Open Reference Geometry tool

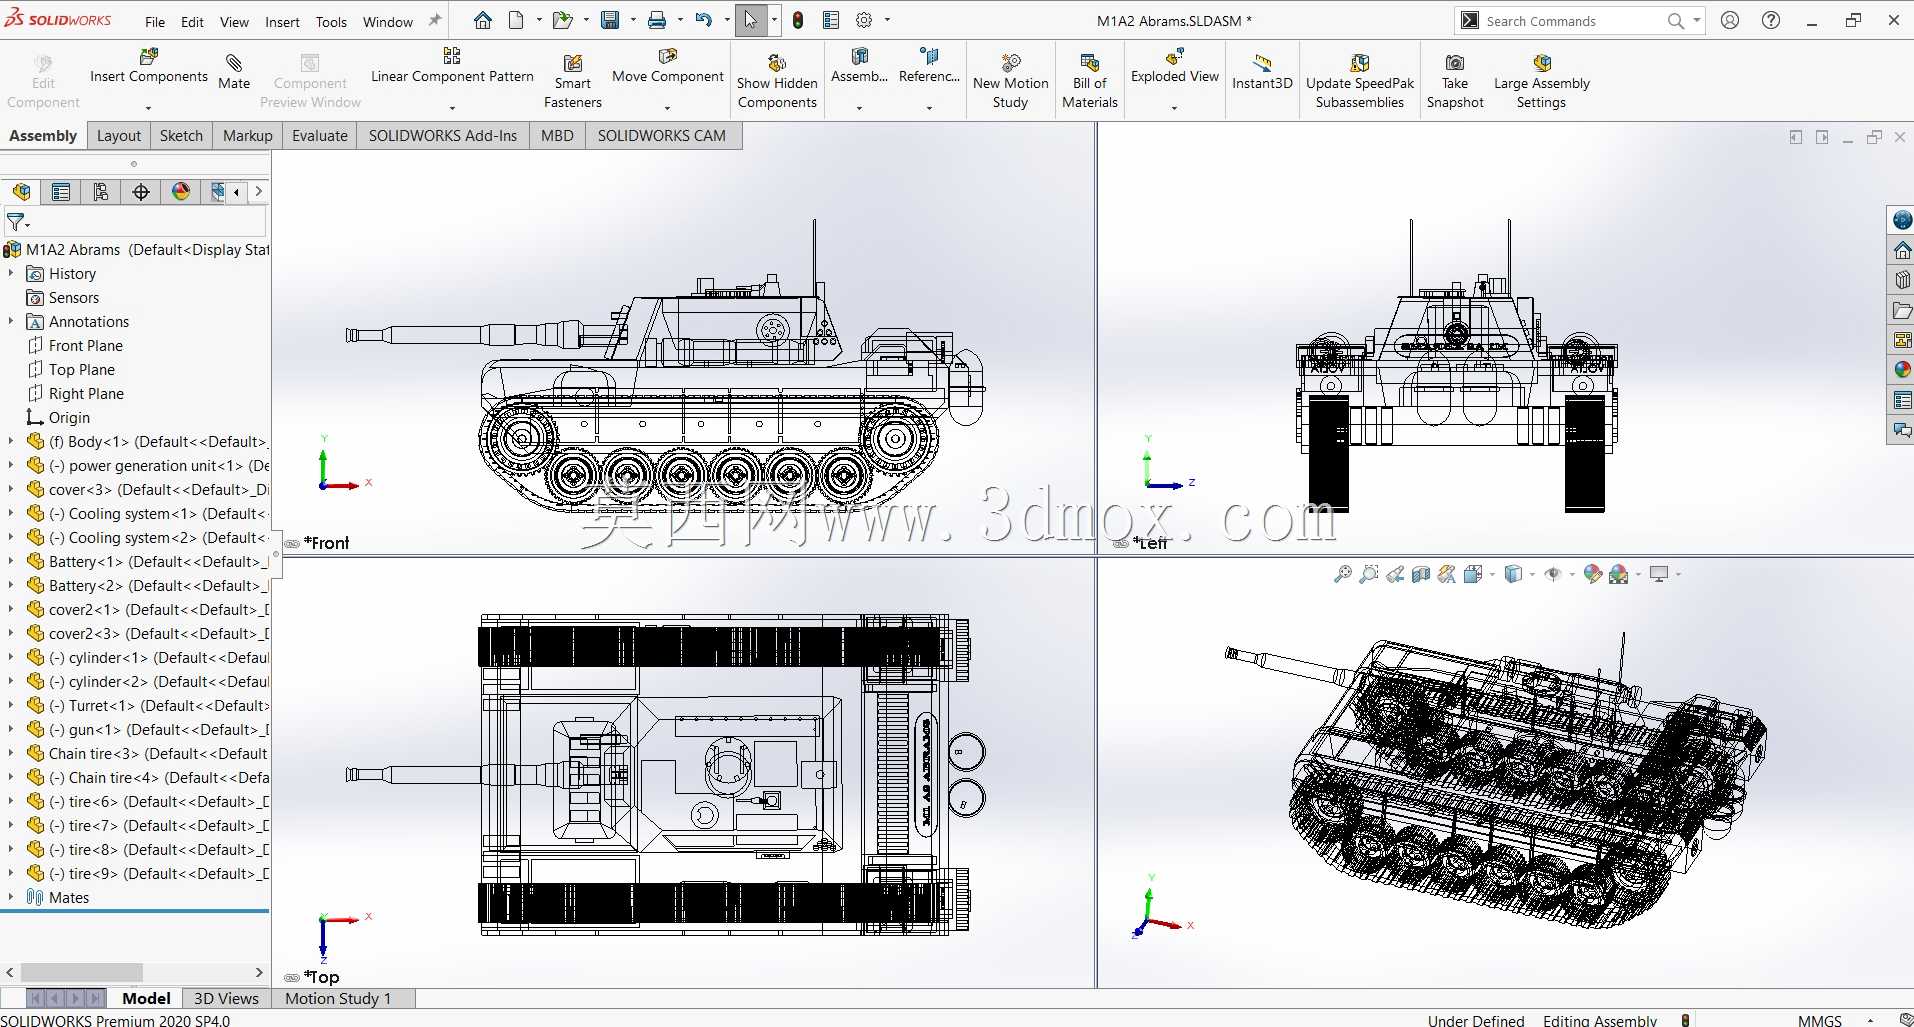pyautogui.click(x=929, y=66)
